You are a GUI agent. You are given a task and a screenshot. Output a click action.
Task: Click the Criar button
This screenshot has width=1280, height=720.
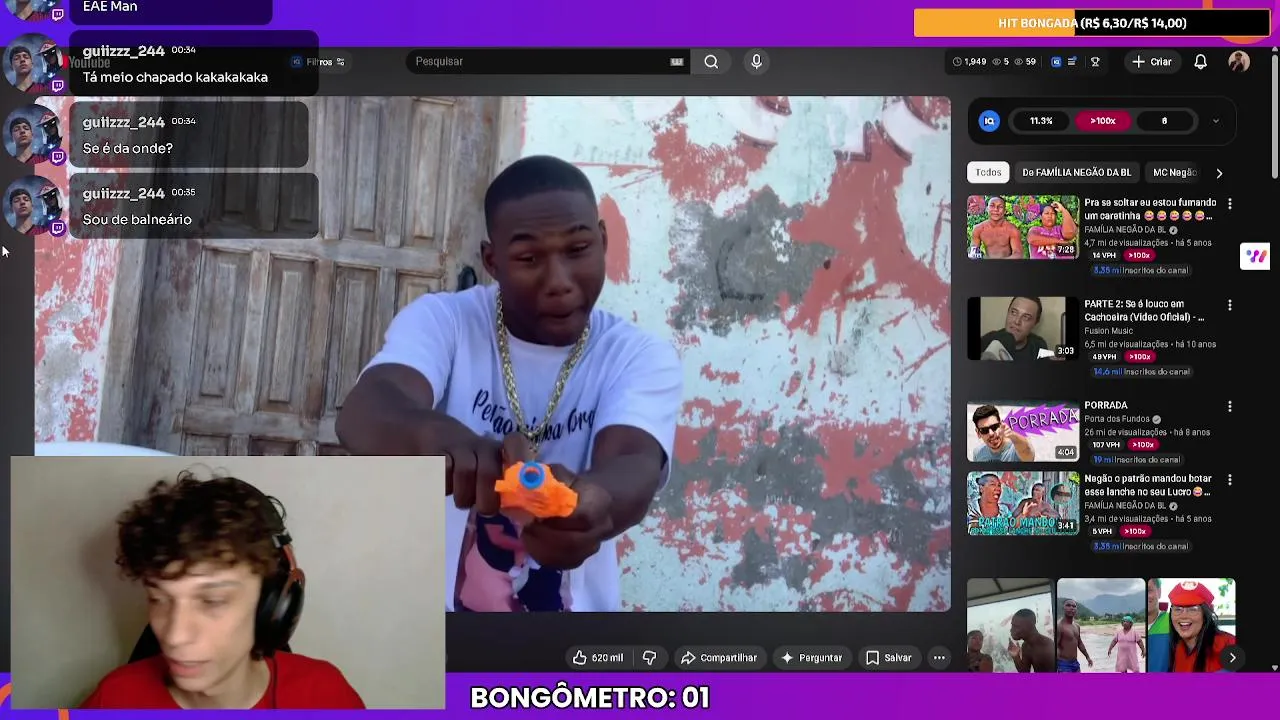pos(1151,62)
